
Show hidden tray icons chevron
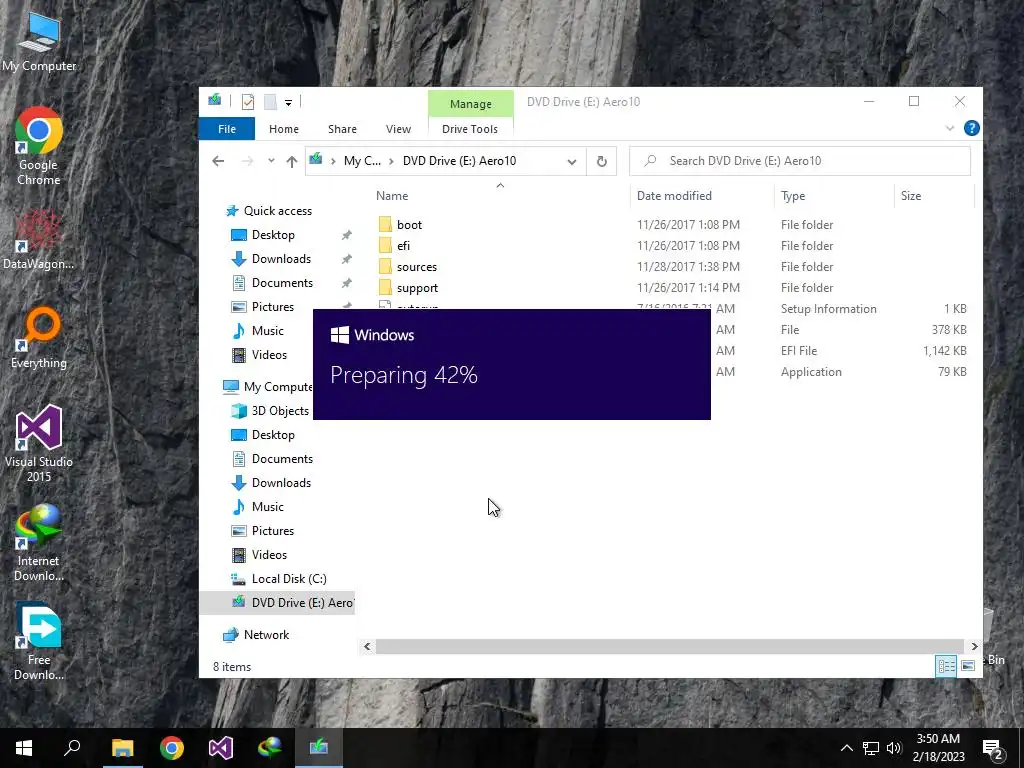[846, 748]
